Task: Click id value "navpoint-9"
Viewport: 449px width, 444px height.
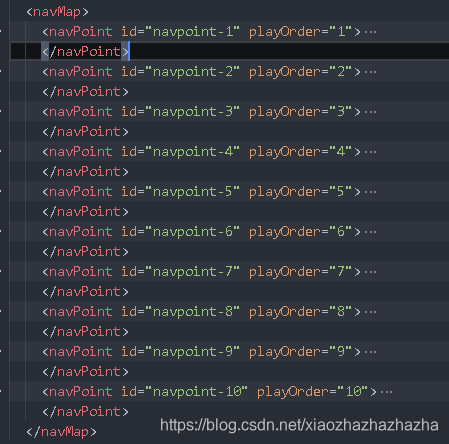Action: click(x=192, y=352)
